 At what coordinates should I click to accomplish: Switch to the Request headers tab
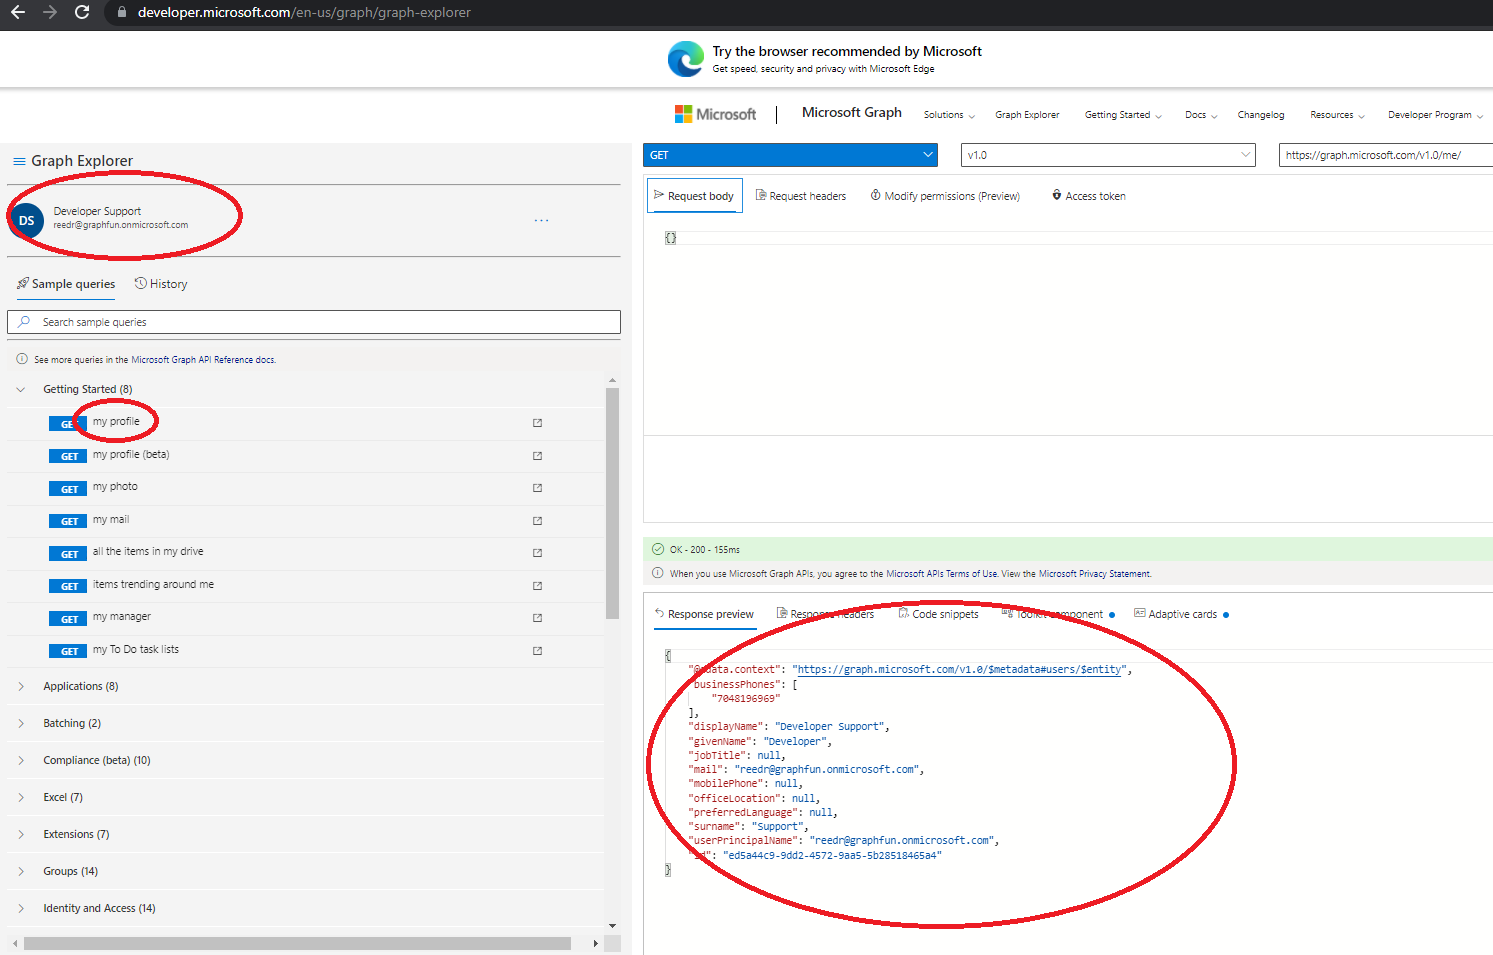pyautogui.click(x=800, y=195)
